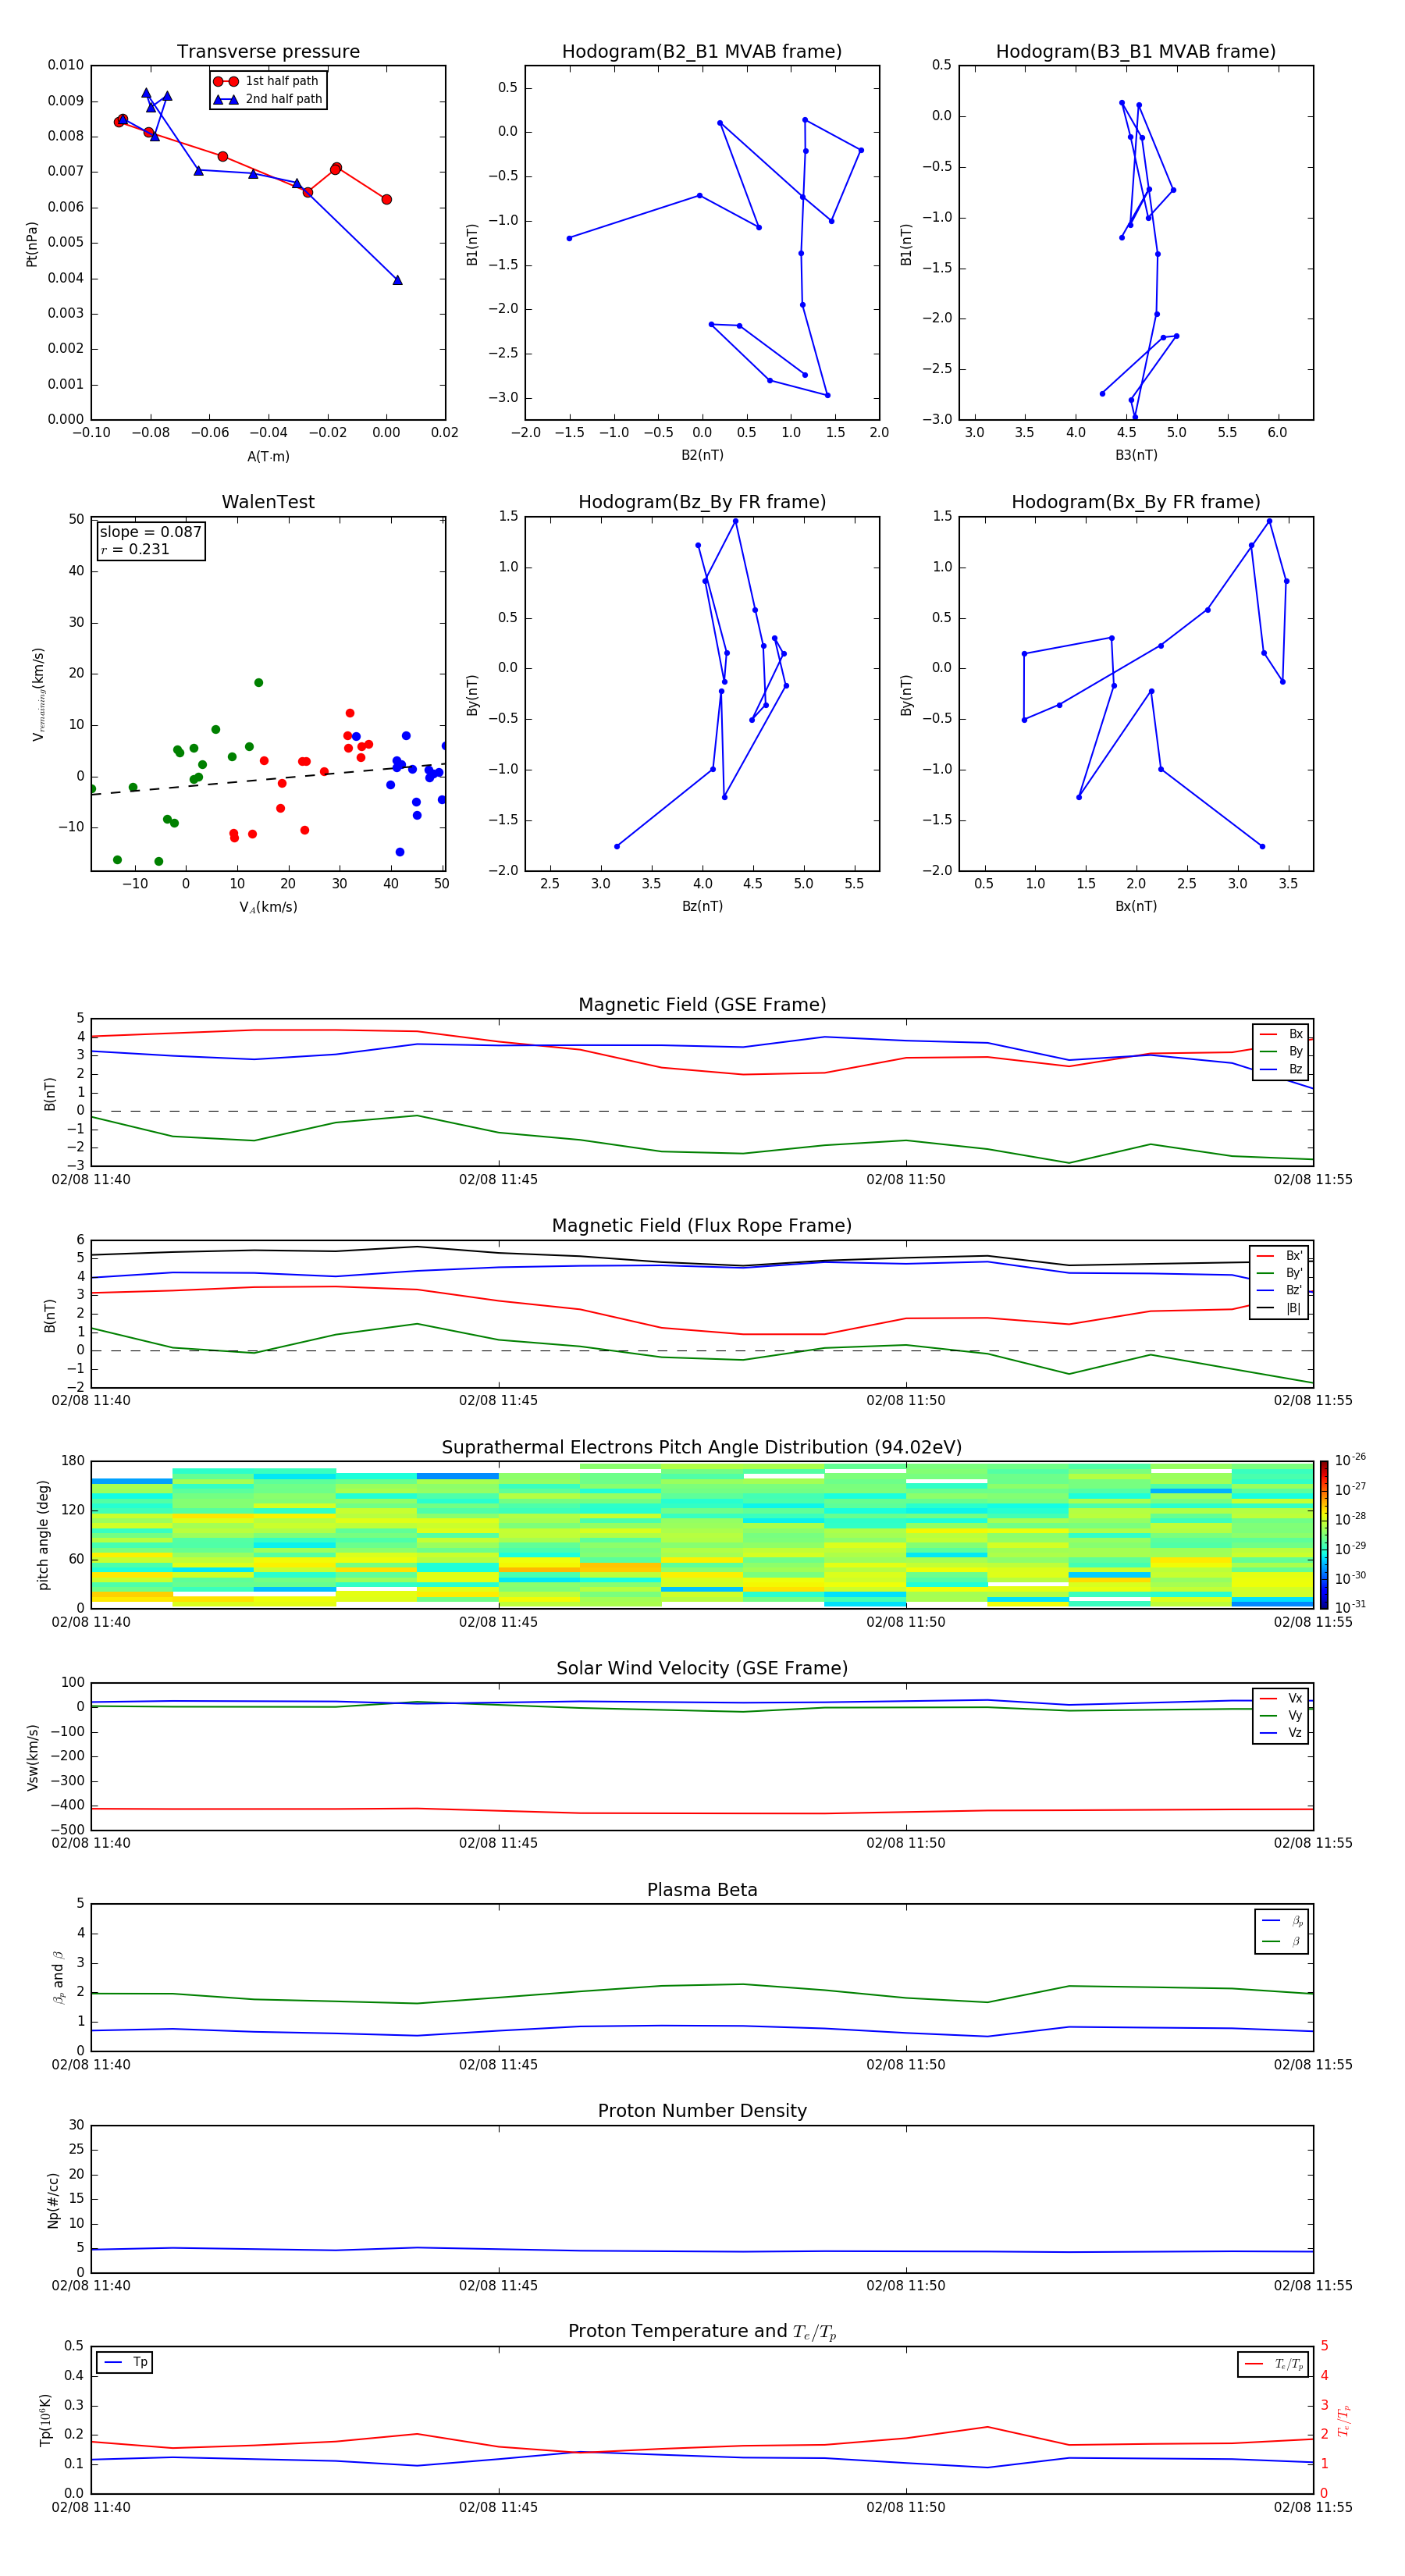Screen dimensions: 1405x2576
Task: Click the "Solar Wind Velocity (GSE Frame)" title
Action: pyautogui.click(x=702, y=1668)
